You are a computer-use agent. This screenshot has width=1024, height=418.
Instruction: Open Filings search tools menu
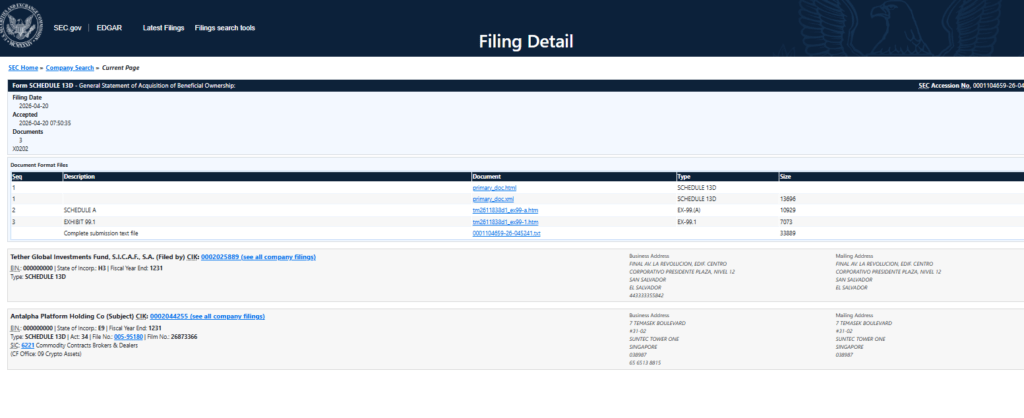tap(225, 28)
